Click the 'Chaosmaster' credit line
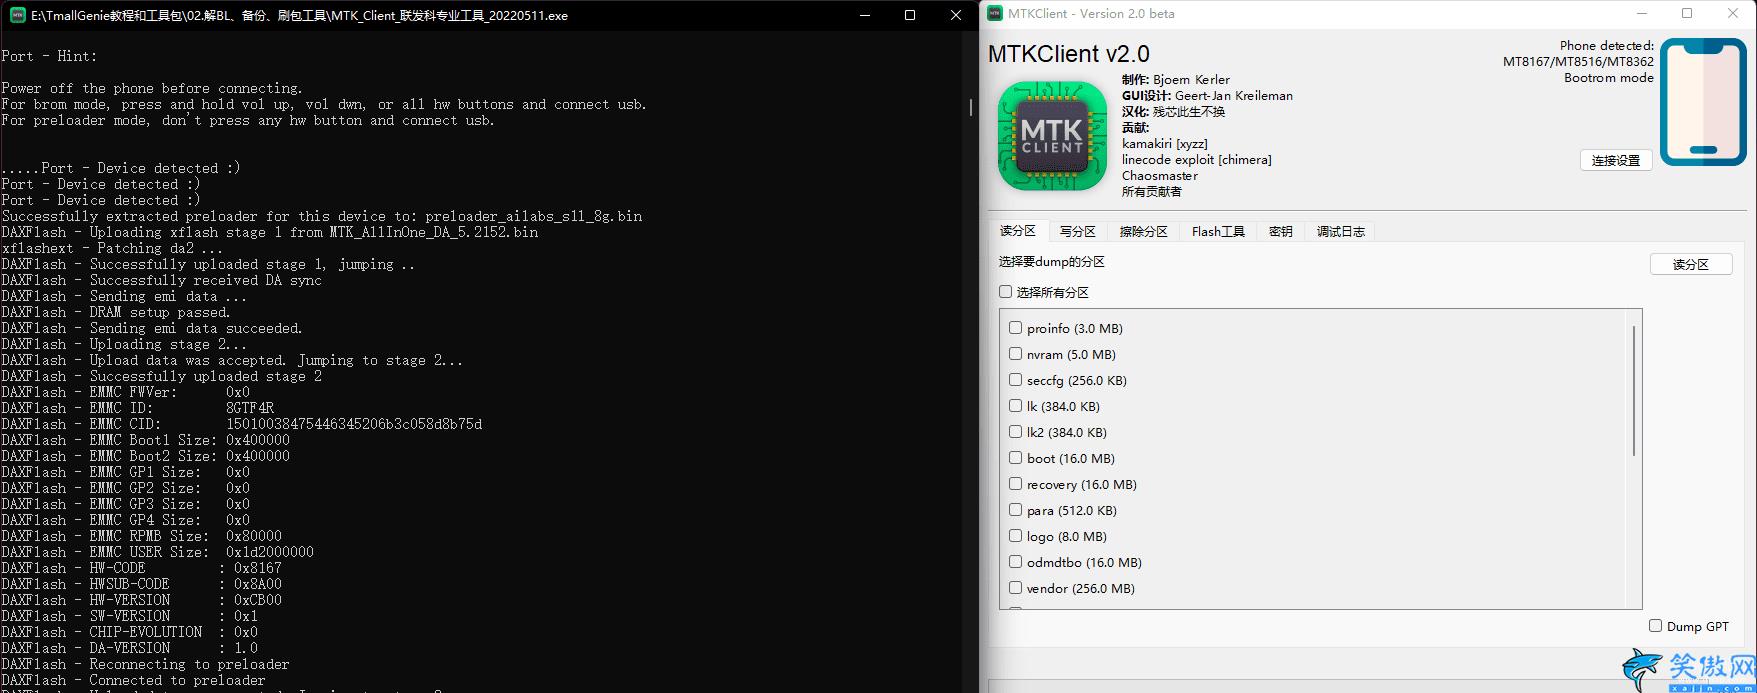The width and height of the screenshot is (1757, 693). 1160,176
